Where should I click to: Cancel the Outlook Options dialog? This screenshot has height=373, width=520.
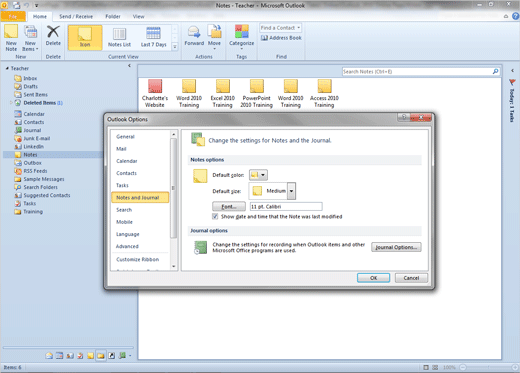[x=411, y=278]
